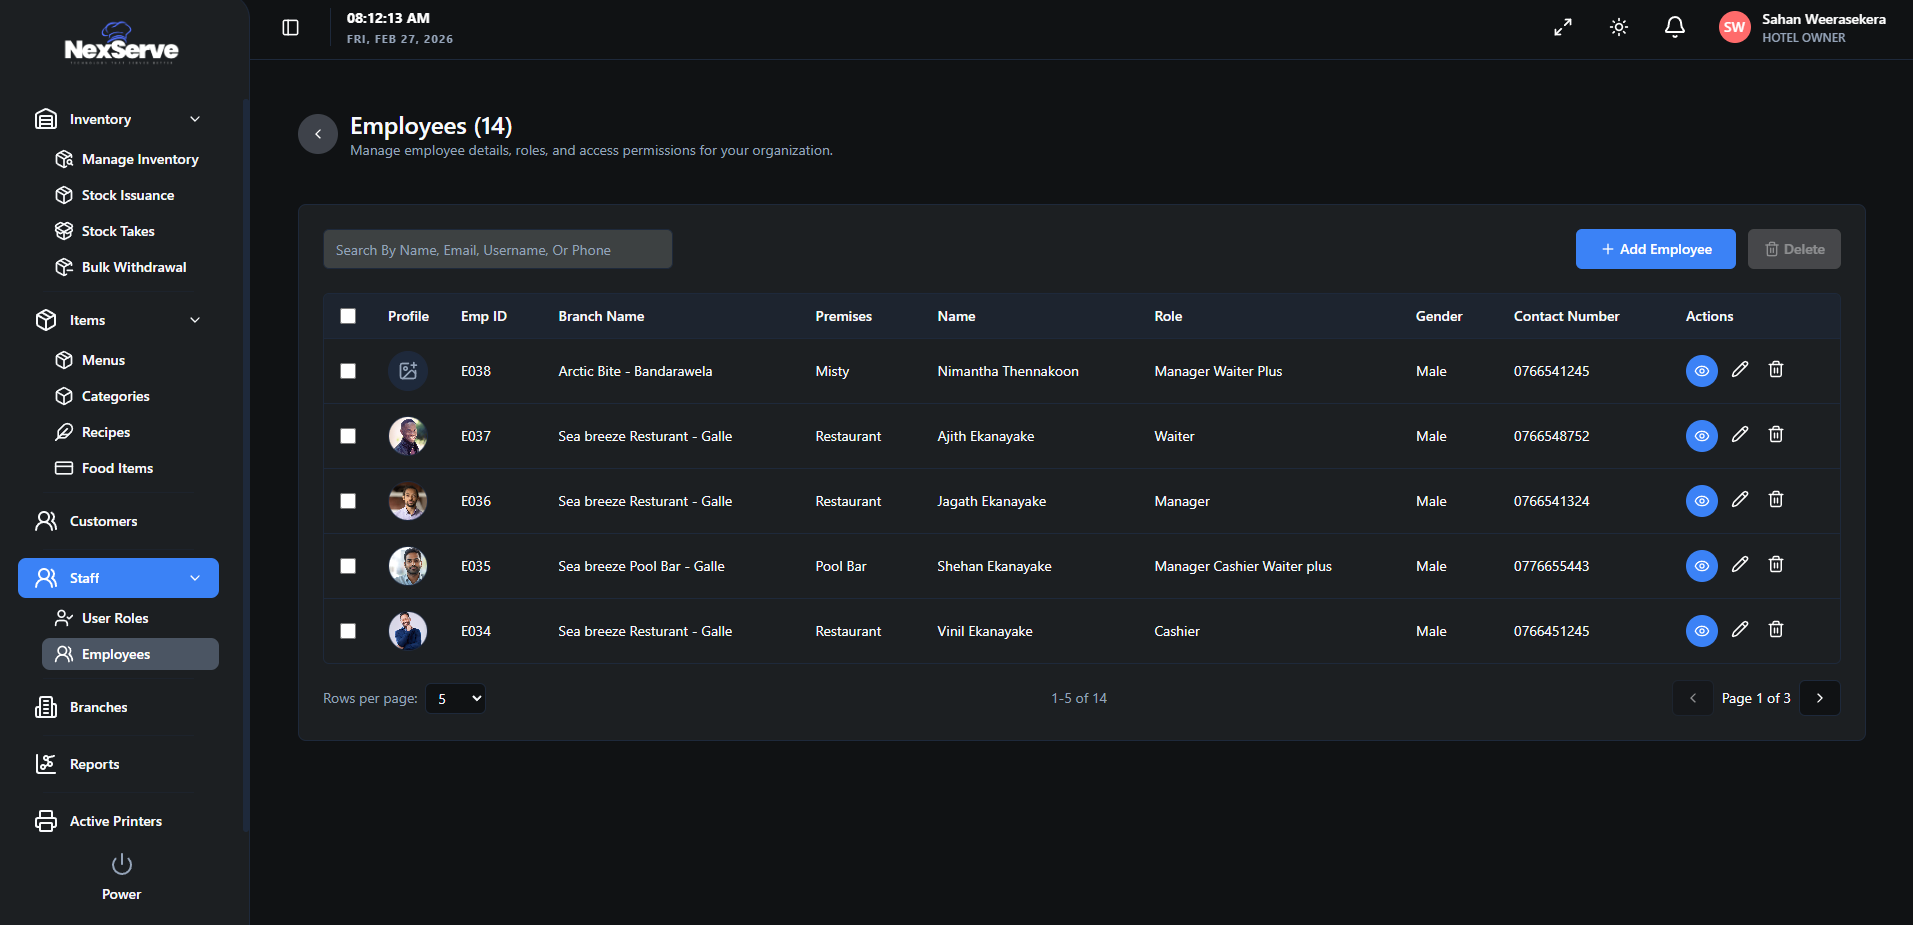Image resolution: width=1913 pixels, height=925 pixels.
Task: Go to next page of employees
Action: 1819,698
